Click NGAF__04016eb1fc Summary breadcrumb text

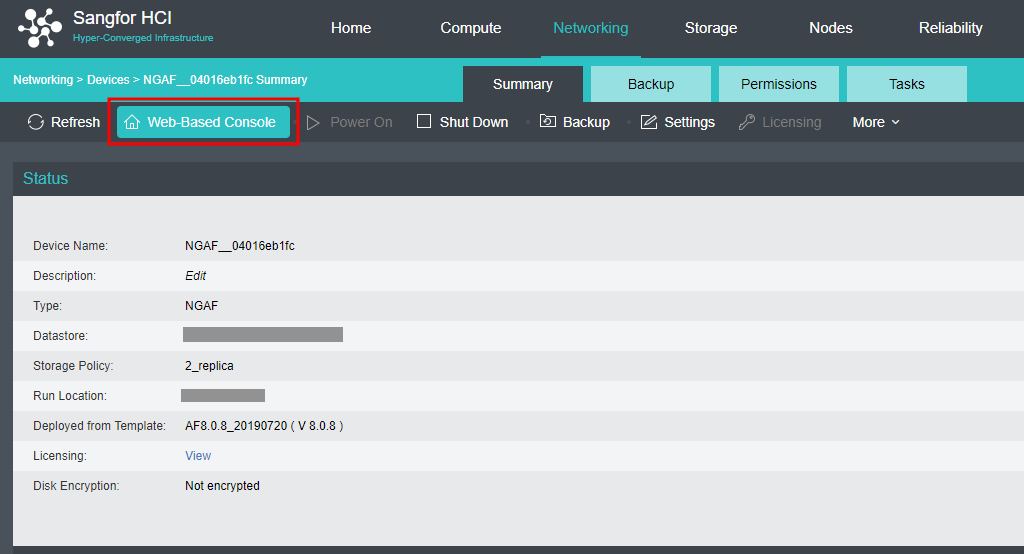(225, 80)
